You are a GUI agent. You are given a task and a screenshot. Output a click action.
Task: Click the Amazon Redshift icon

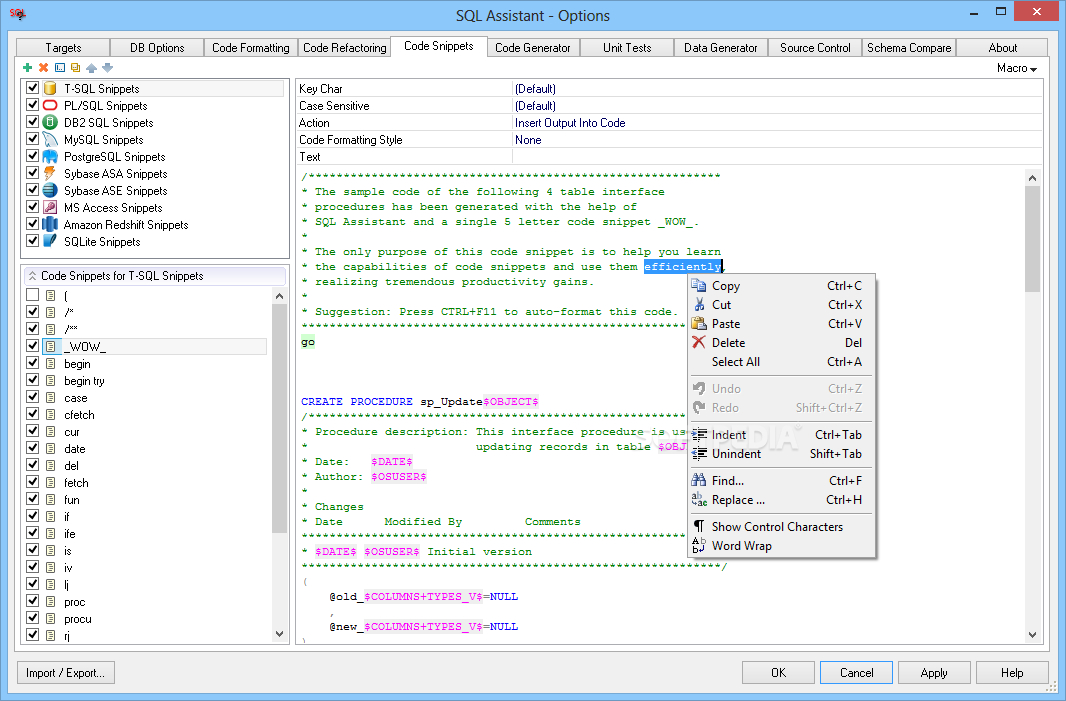point(50,224)
